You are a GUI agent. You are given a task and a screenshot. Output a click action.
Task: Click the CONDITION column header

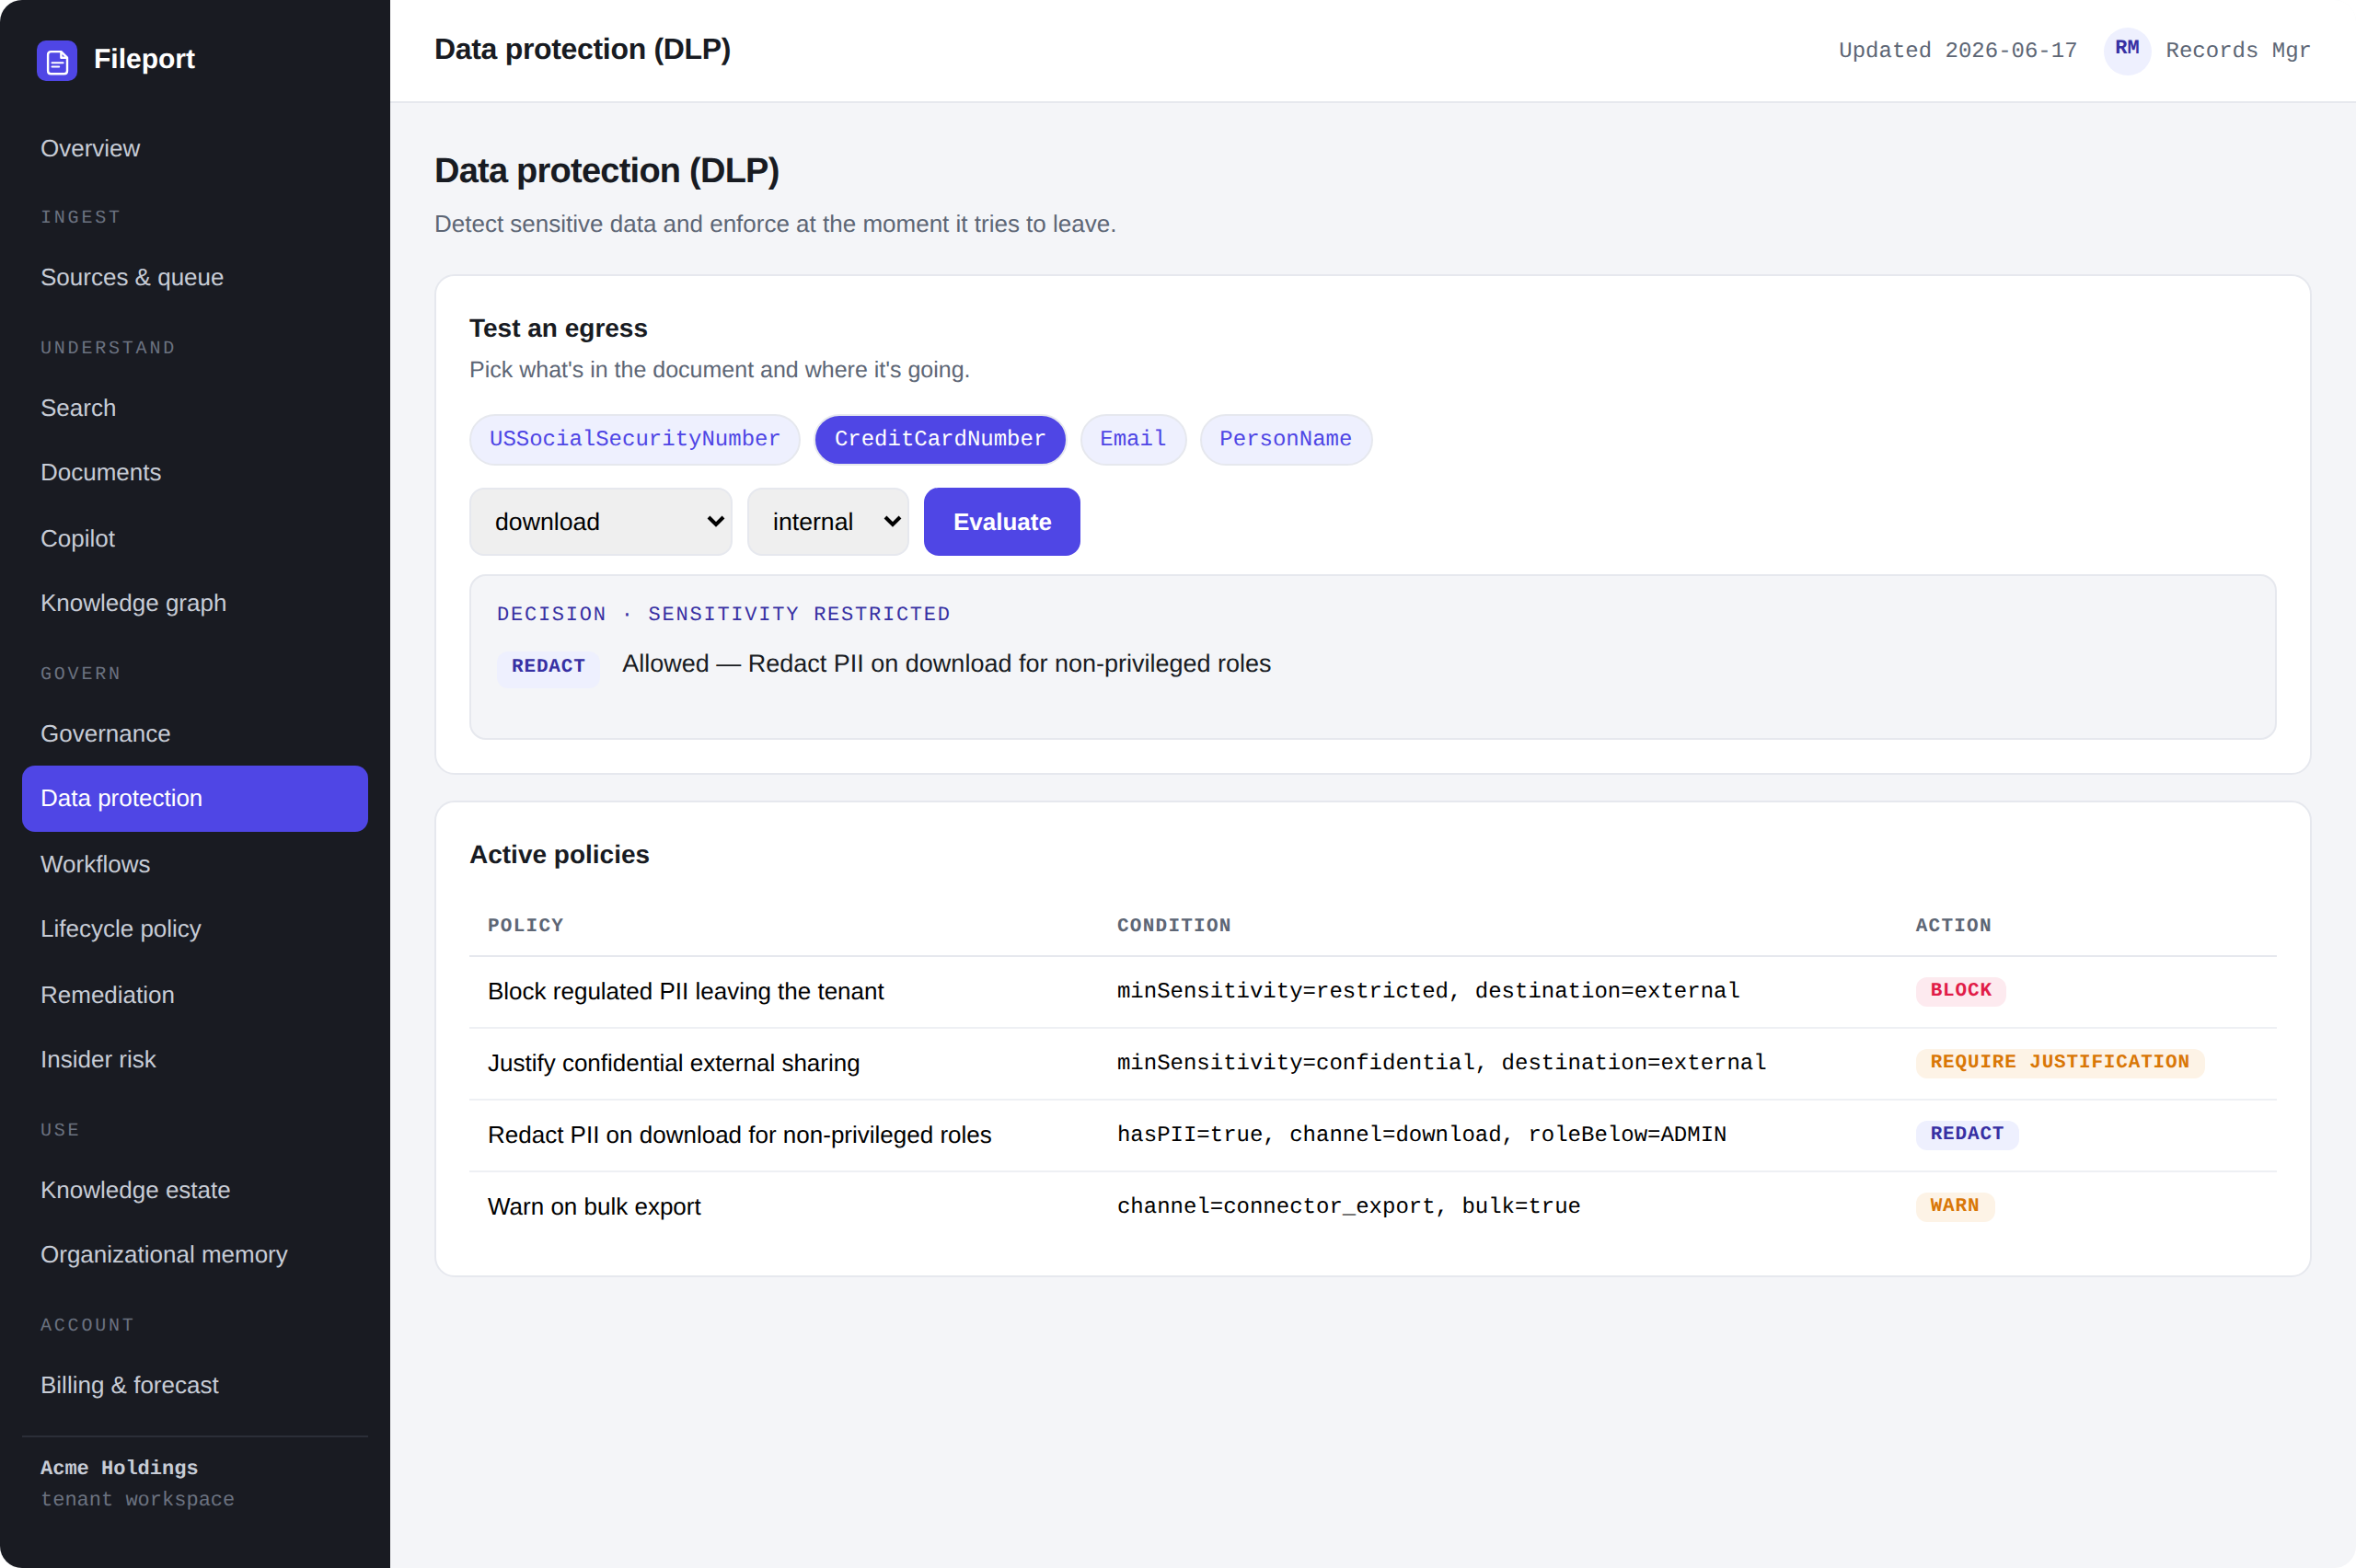click(x=1173, y=926)
